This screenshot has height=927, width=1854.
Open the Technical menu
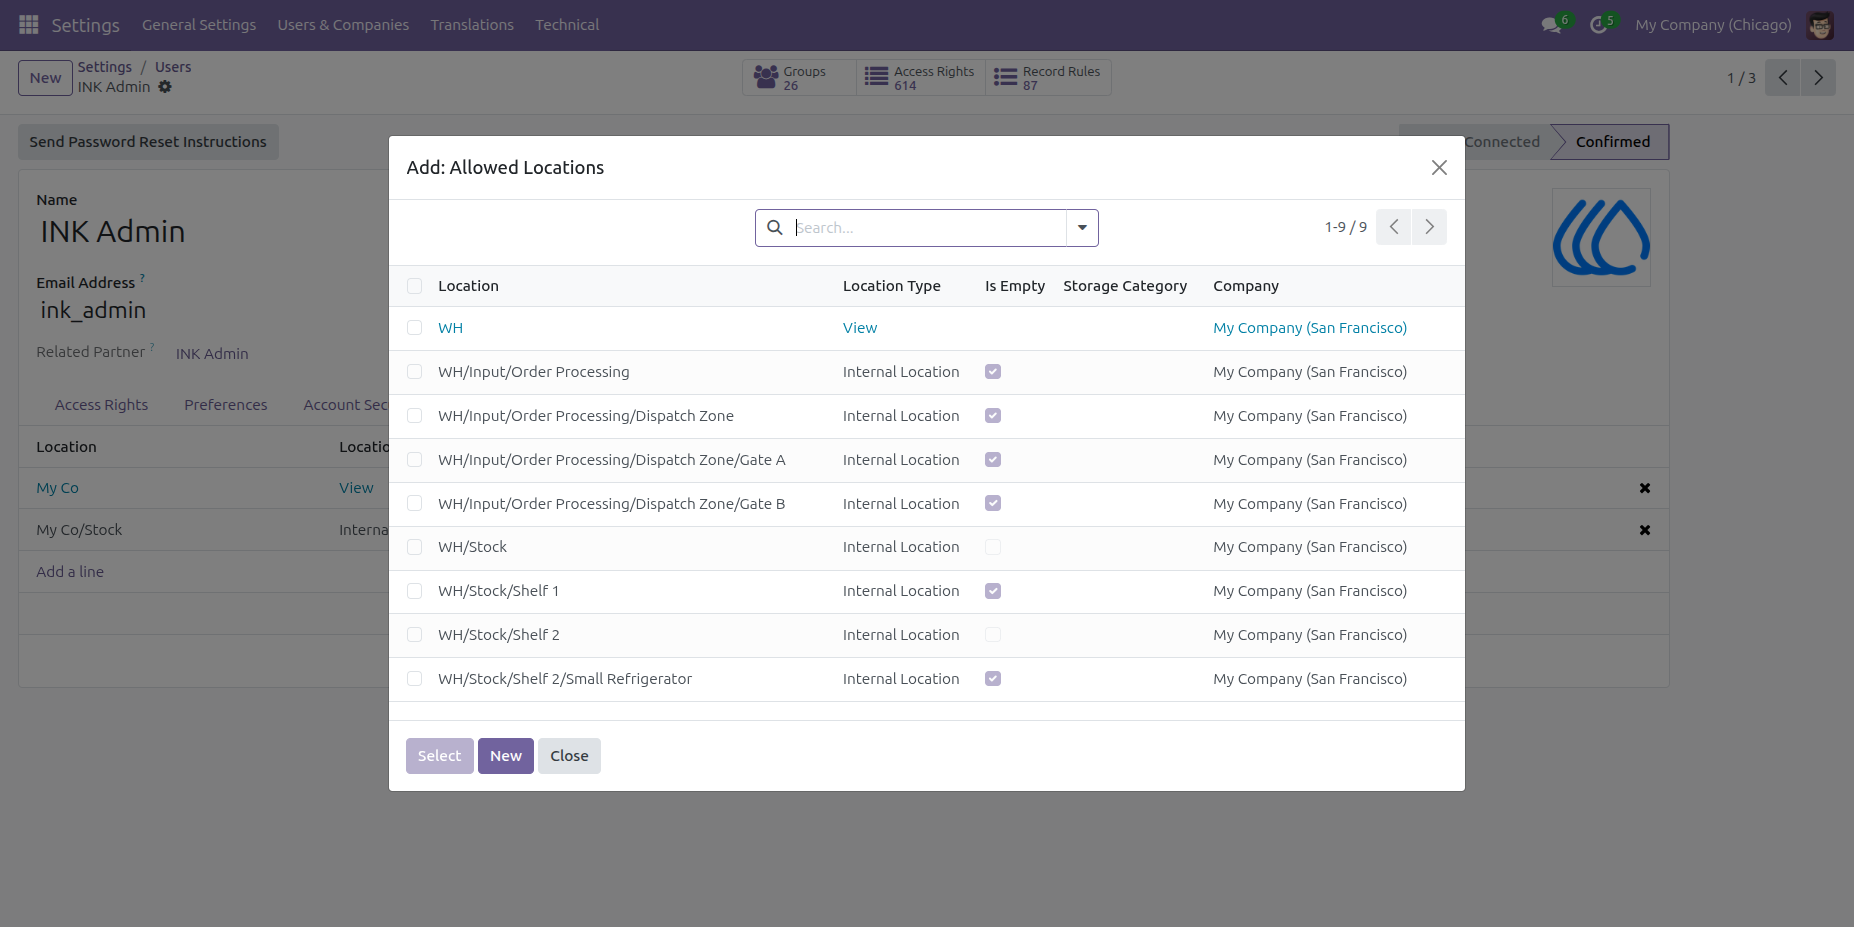point(567,25)
